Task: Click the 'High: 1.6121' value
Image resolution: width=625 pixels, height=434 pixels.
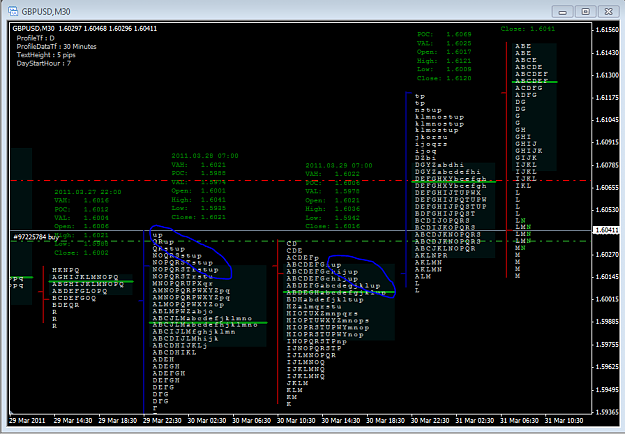Action: [x=444, y=61]
